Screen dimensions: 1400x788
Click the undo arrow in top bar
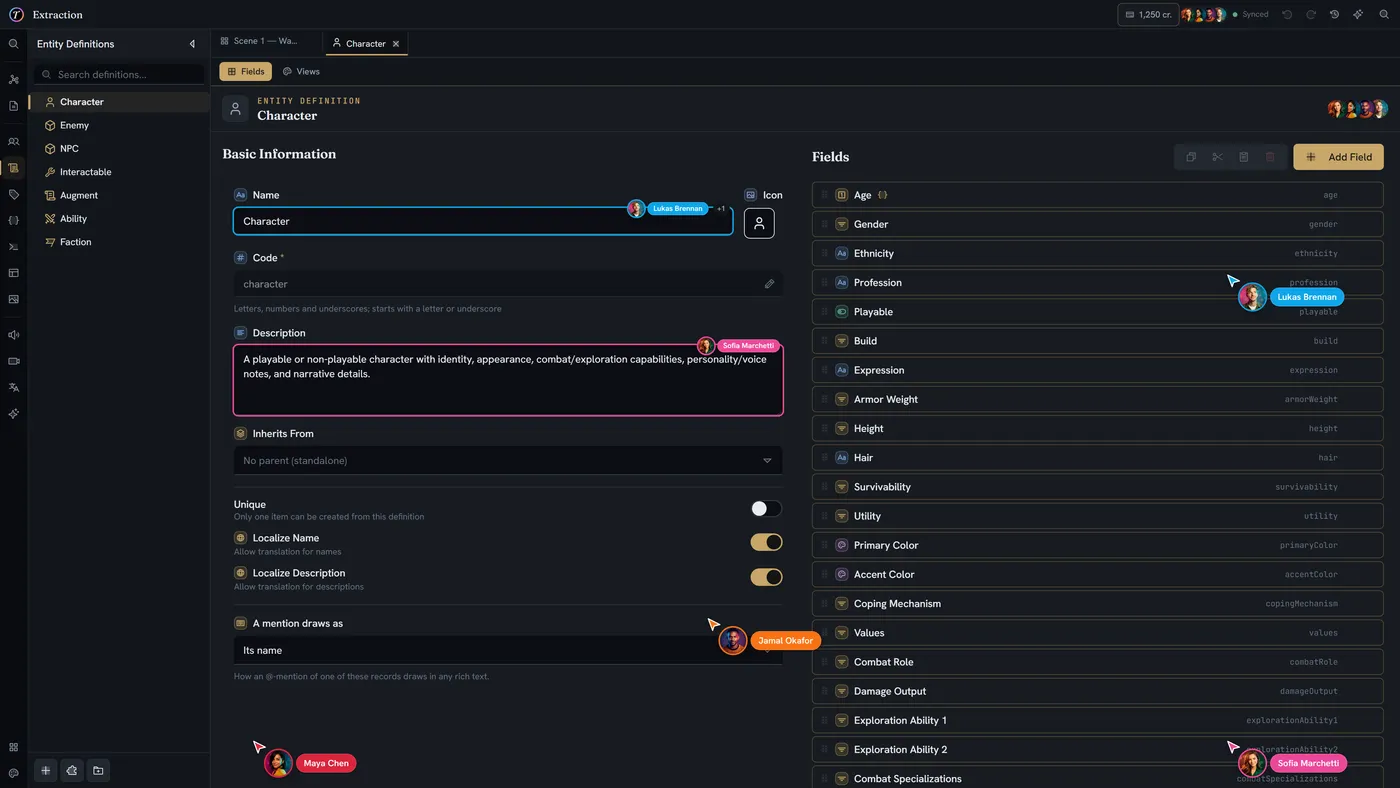click(1287, 15)
